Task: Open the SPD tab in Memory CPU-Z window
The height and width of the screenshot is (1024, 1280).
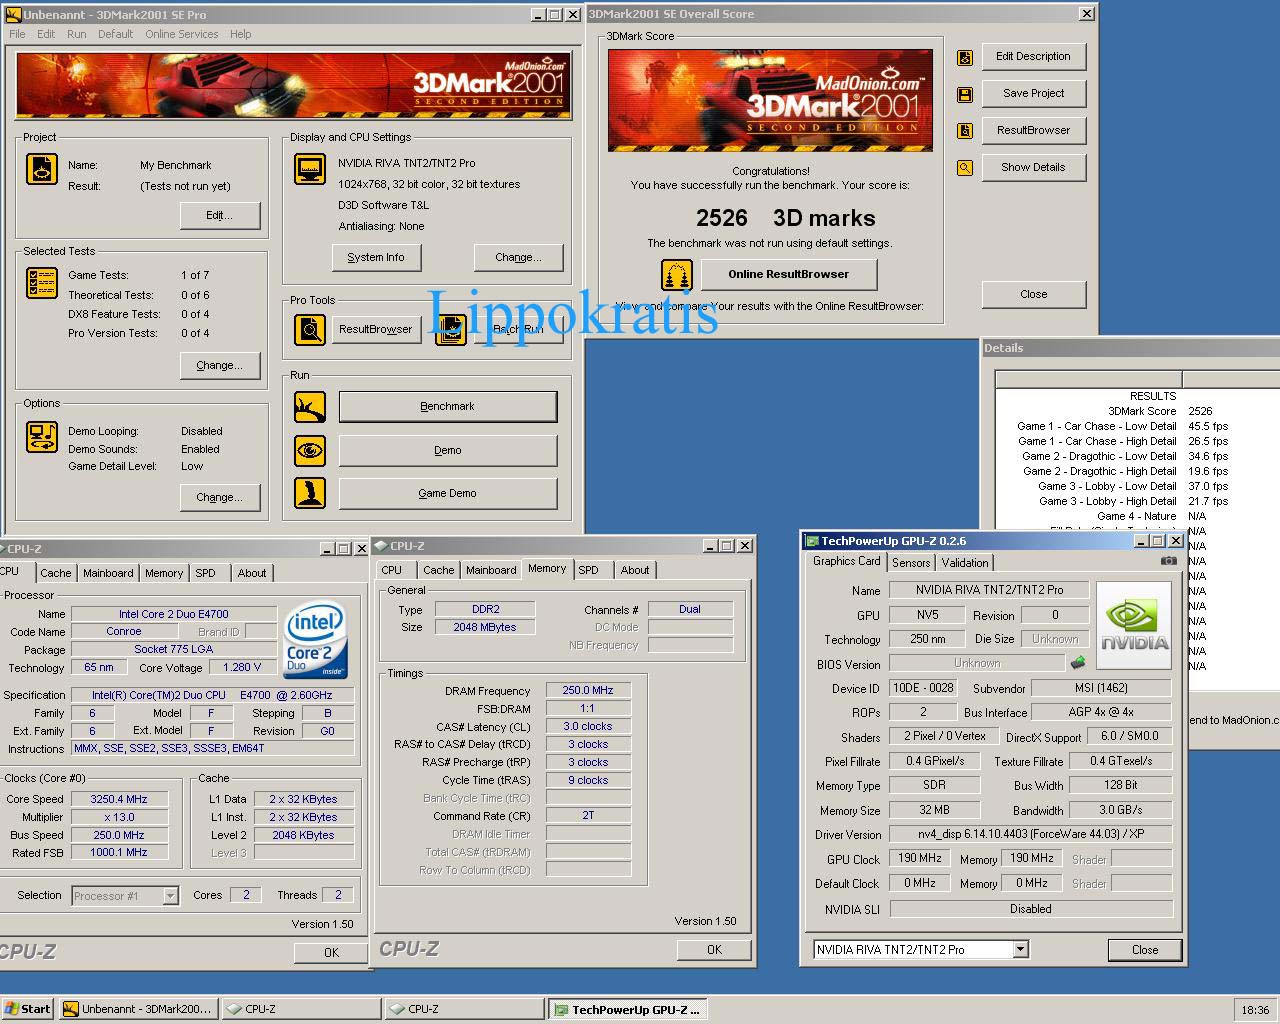Action: pos(588,570)
